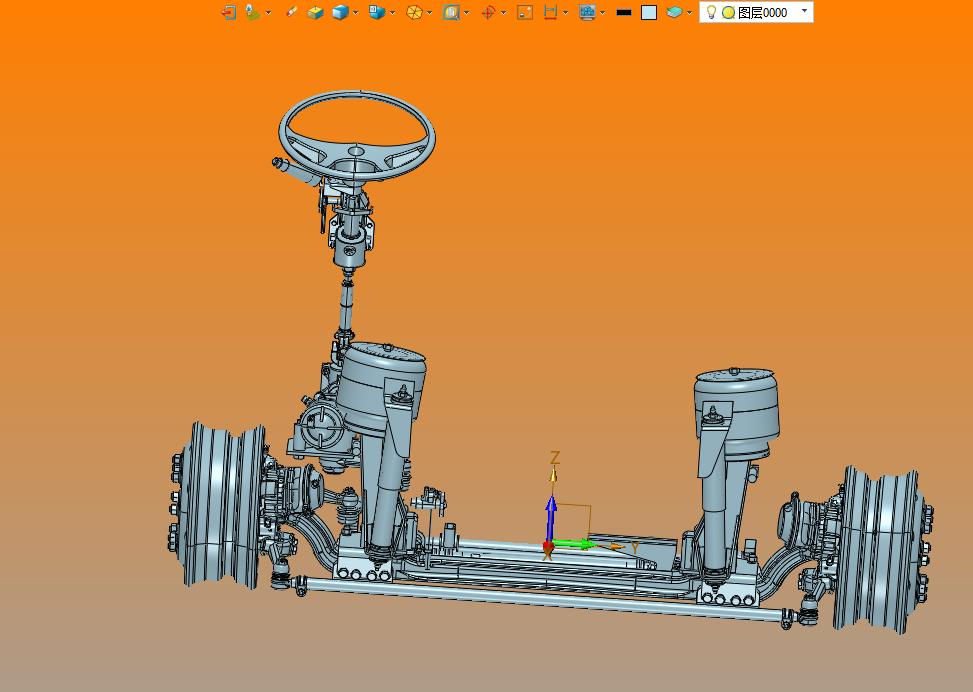Click the teal stacked layers icon
973x692 pixels.
coord(674,12)
